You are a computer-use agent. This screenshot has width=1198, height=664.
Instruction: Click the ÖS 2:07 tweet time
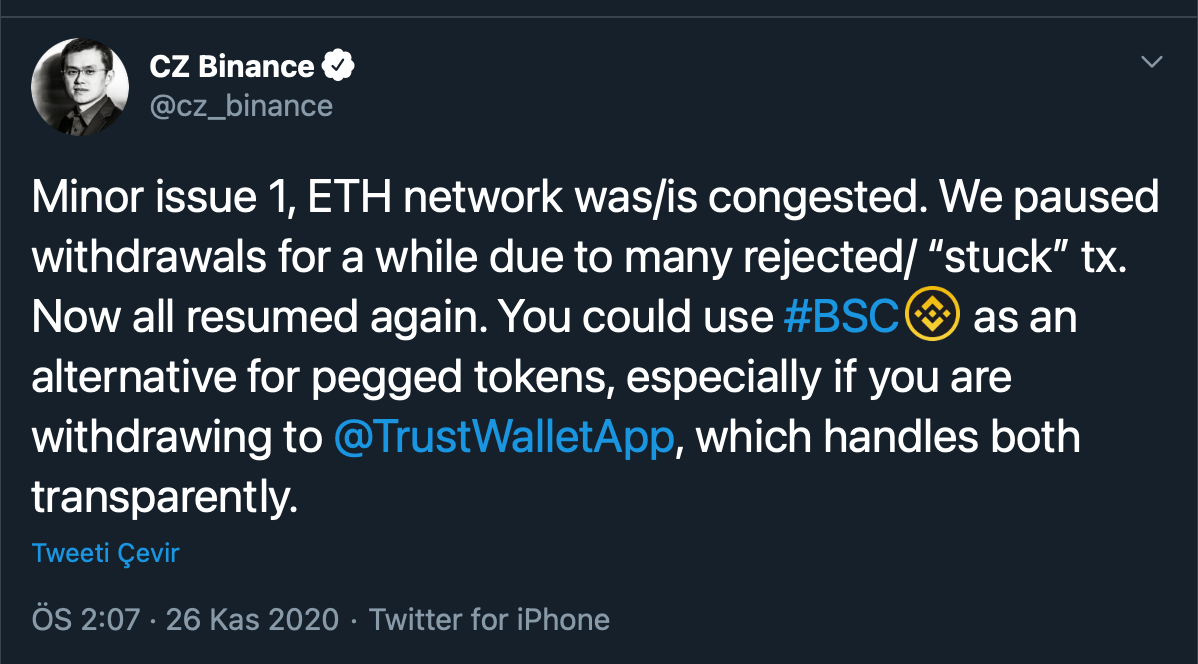pyautogui.click(x=86, y=619)
